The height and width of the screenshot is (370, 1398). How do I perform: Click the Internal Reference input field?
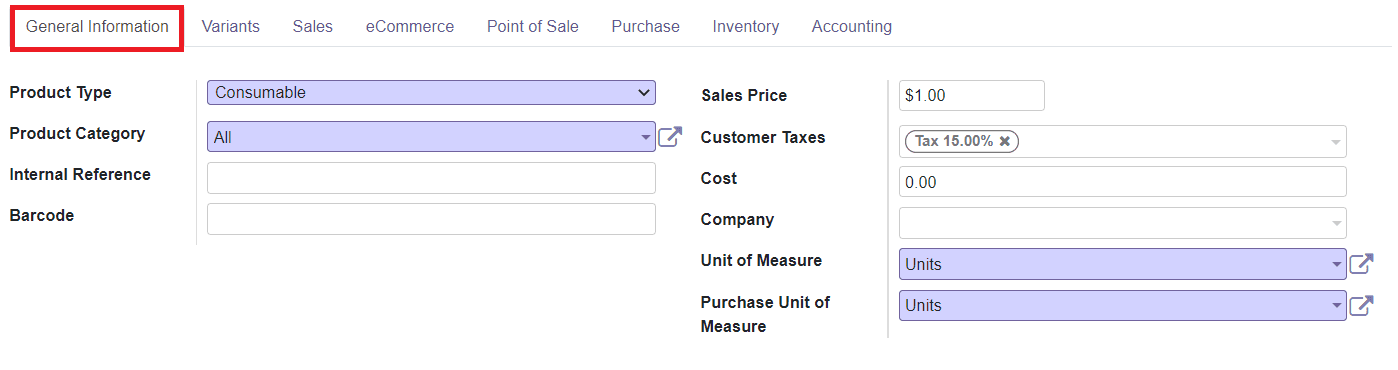(x=431, y=178)
